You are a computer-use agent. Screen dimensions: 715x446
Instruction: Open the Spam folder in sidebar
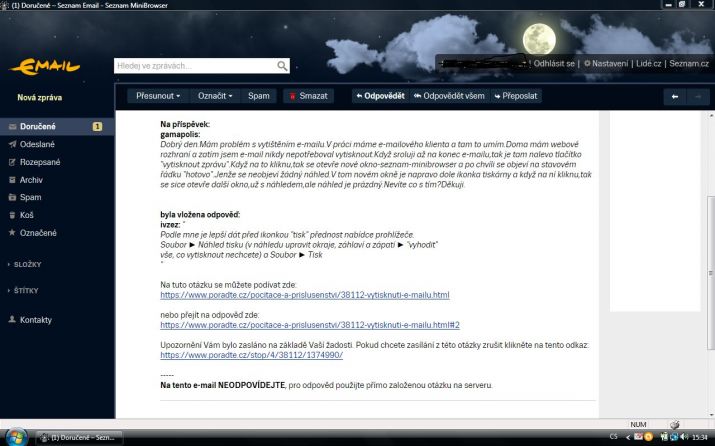31,197
